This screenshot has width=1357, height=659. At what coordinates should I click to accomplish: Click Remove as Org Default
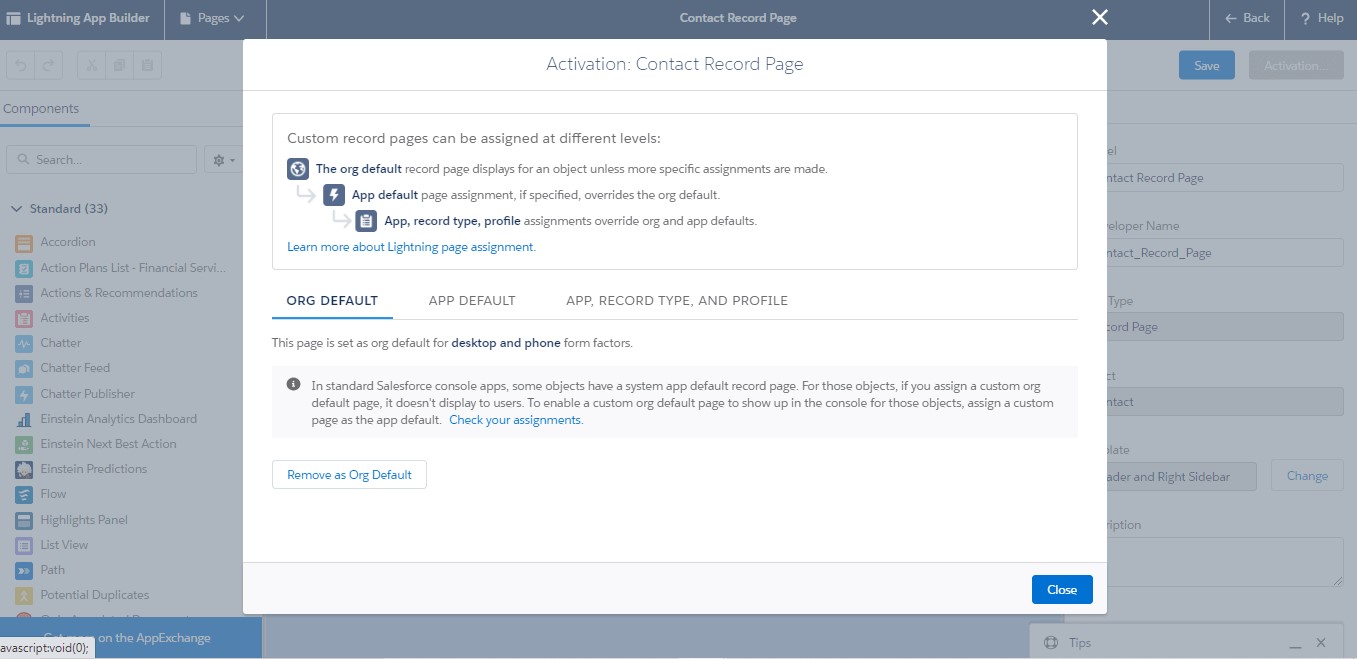pyautogui.click(x=348, y=474)
